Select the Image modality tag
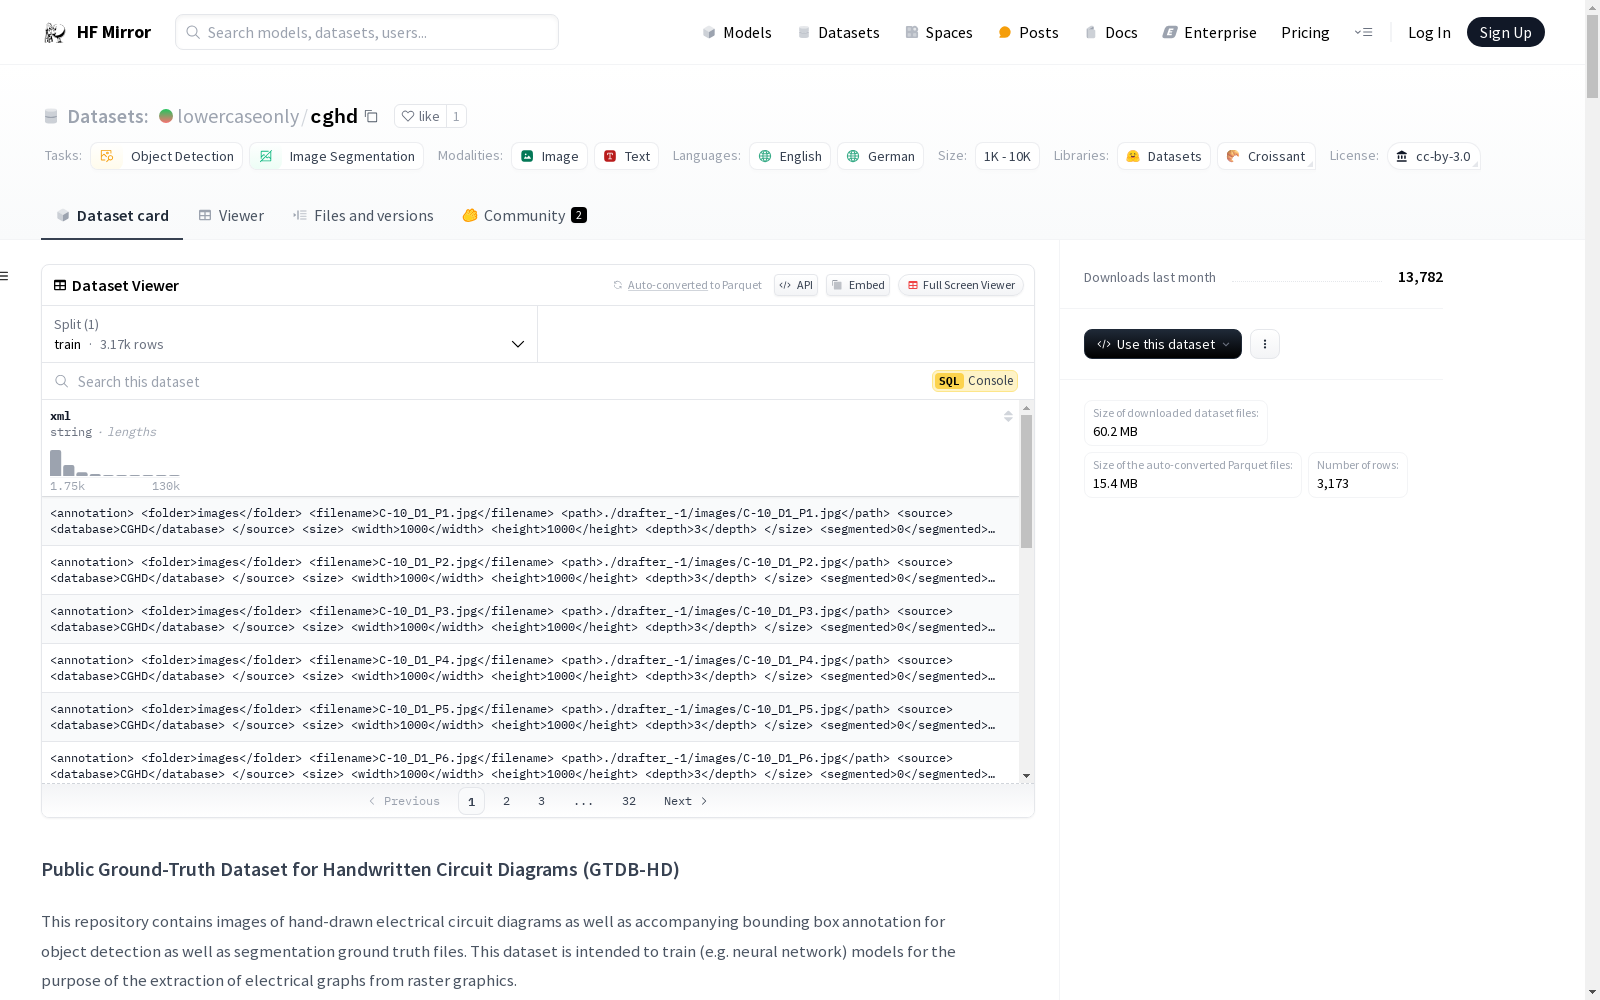 (550, 156)
